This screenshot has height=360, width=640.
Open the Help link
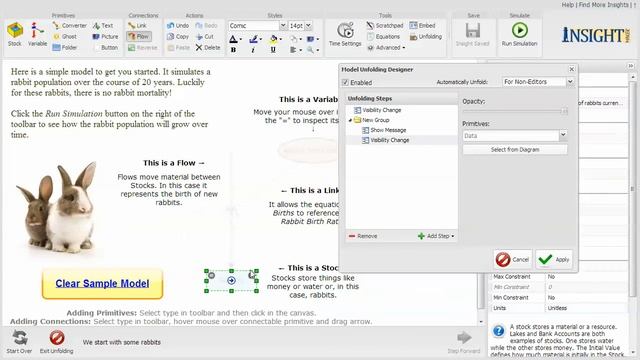(x=567, y=4)
